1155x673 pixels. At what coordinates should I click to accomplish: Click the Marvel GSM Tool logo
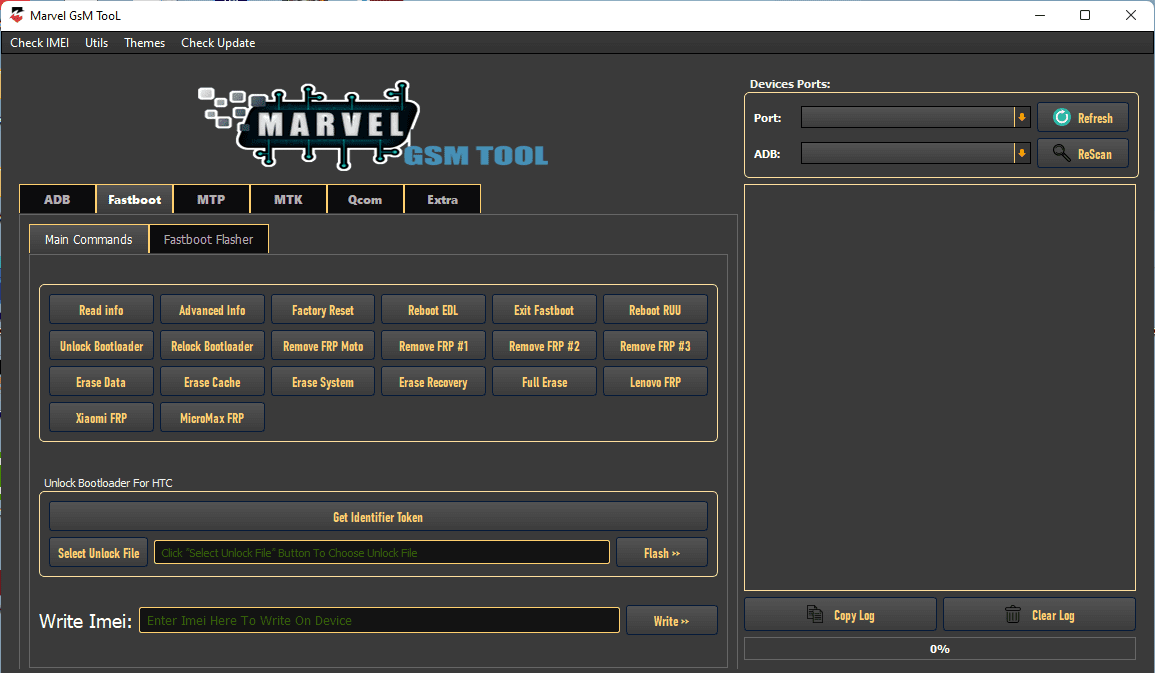373,126
